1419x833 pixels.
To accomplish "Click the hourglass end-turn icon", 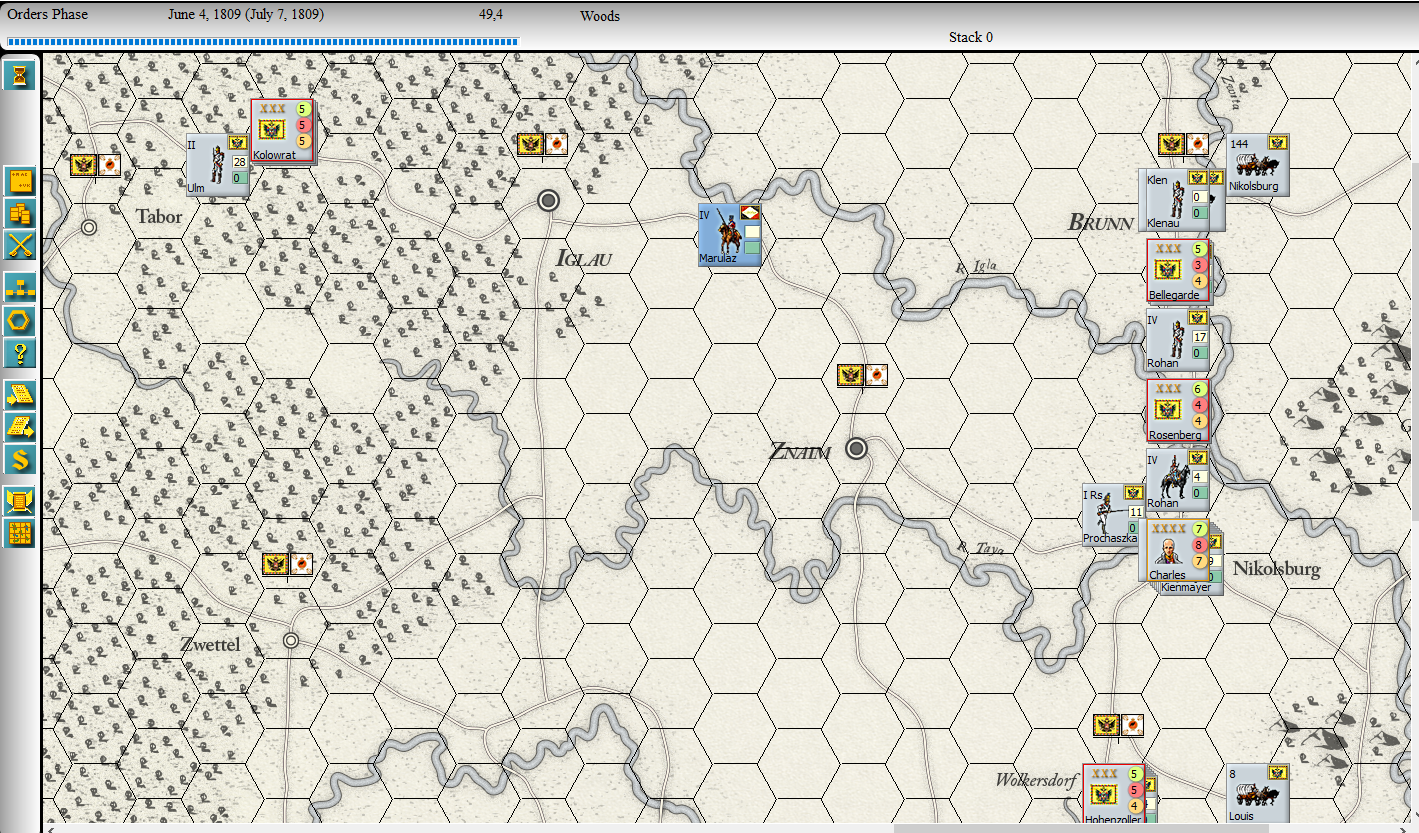I will point(20,75).
